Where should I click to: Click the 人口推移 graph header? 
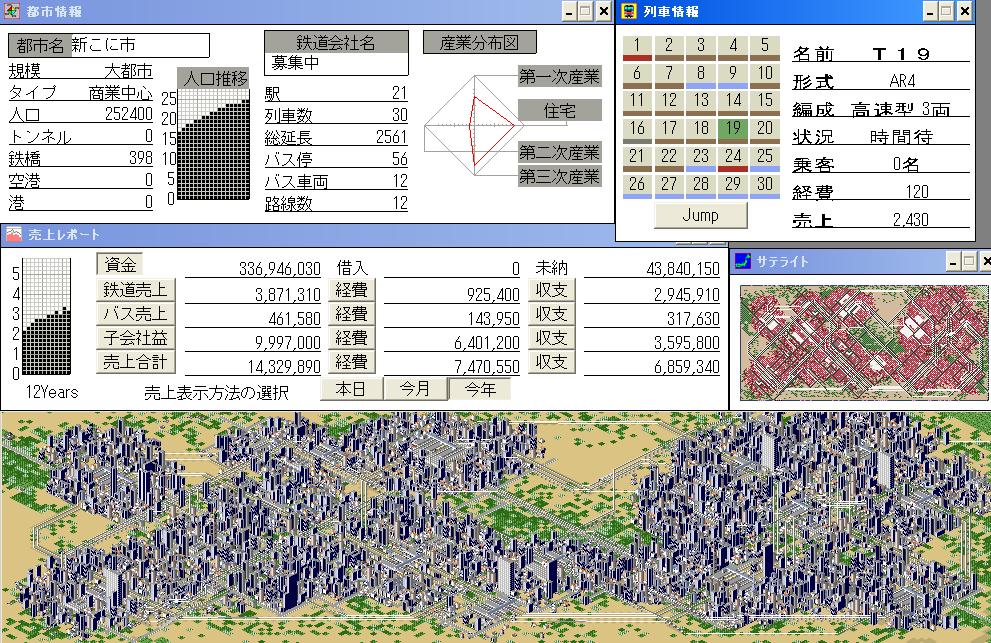pos(214,78)
